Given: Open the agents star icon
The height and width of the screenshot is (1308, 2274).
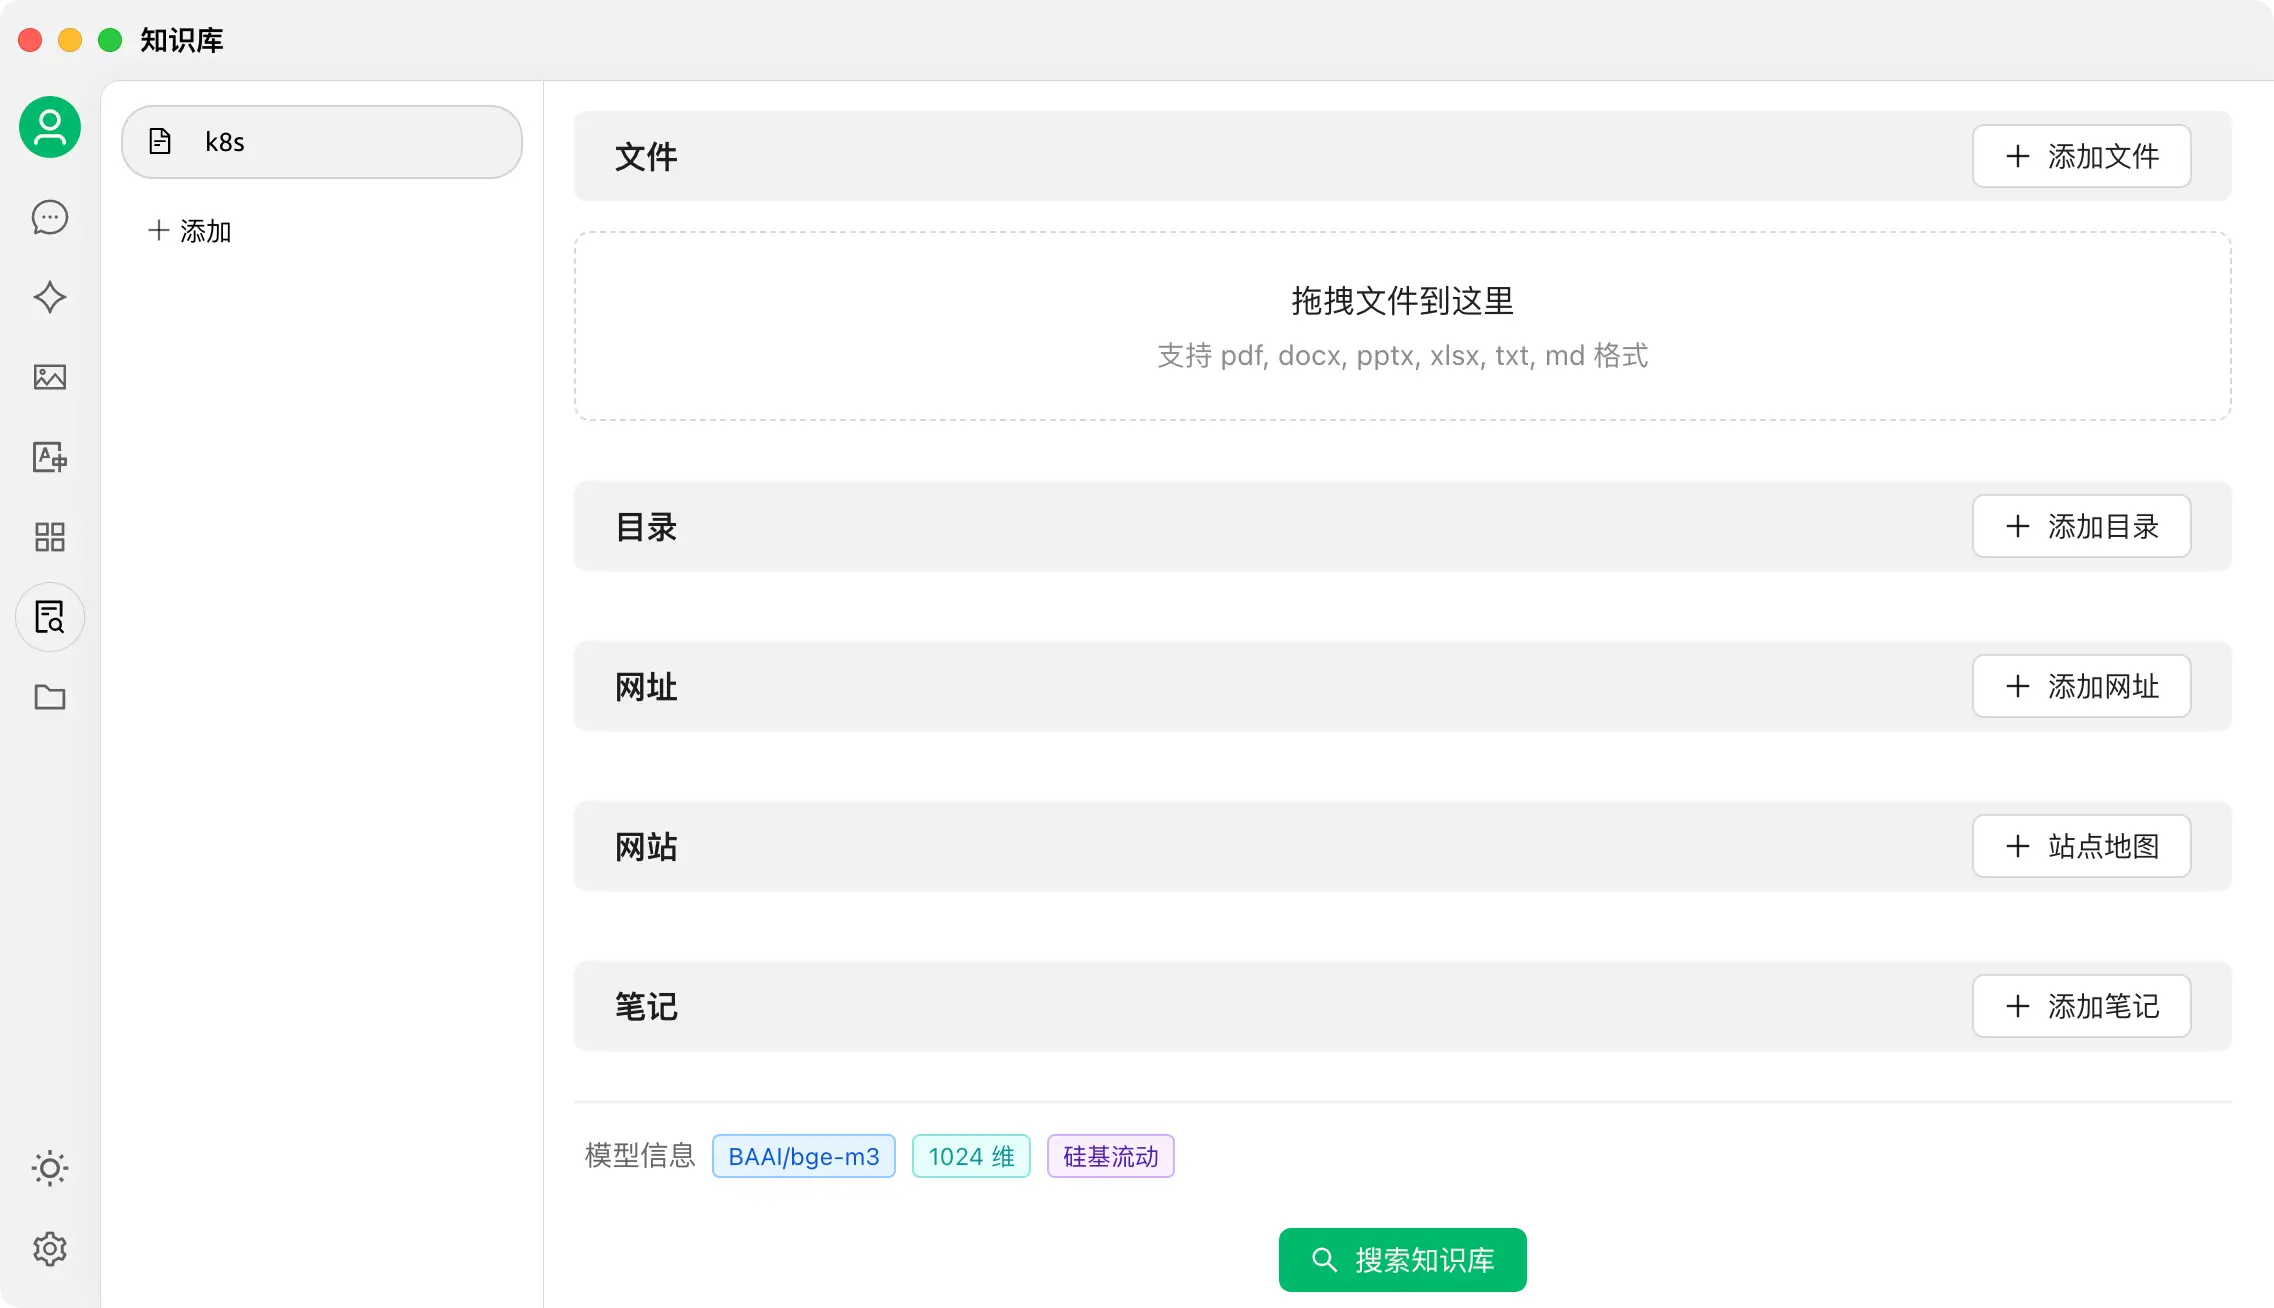Looking at the screenshot, I should [x=50, y=297].
